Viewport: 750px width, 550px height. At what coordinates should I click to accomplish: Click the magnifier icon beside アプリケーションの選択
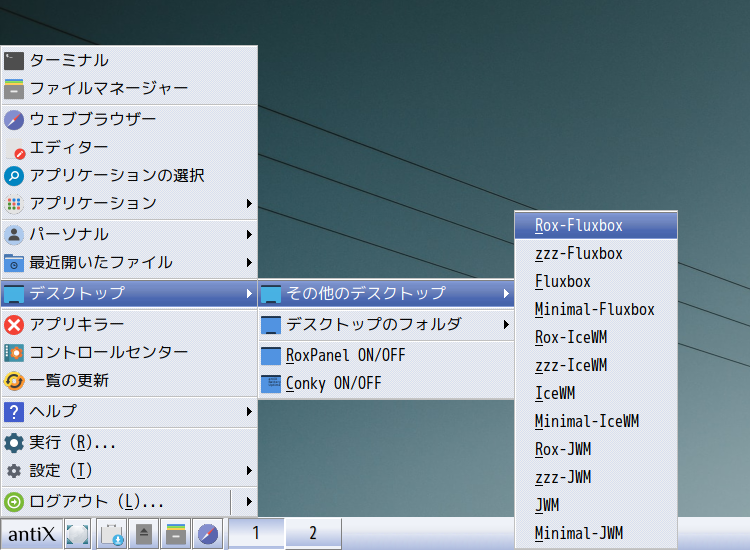tap(14, 176)
